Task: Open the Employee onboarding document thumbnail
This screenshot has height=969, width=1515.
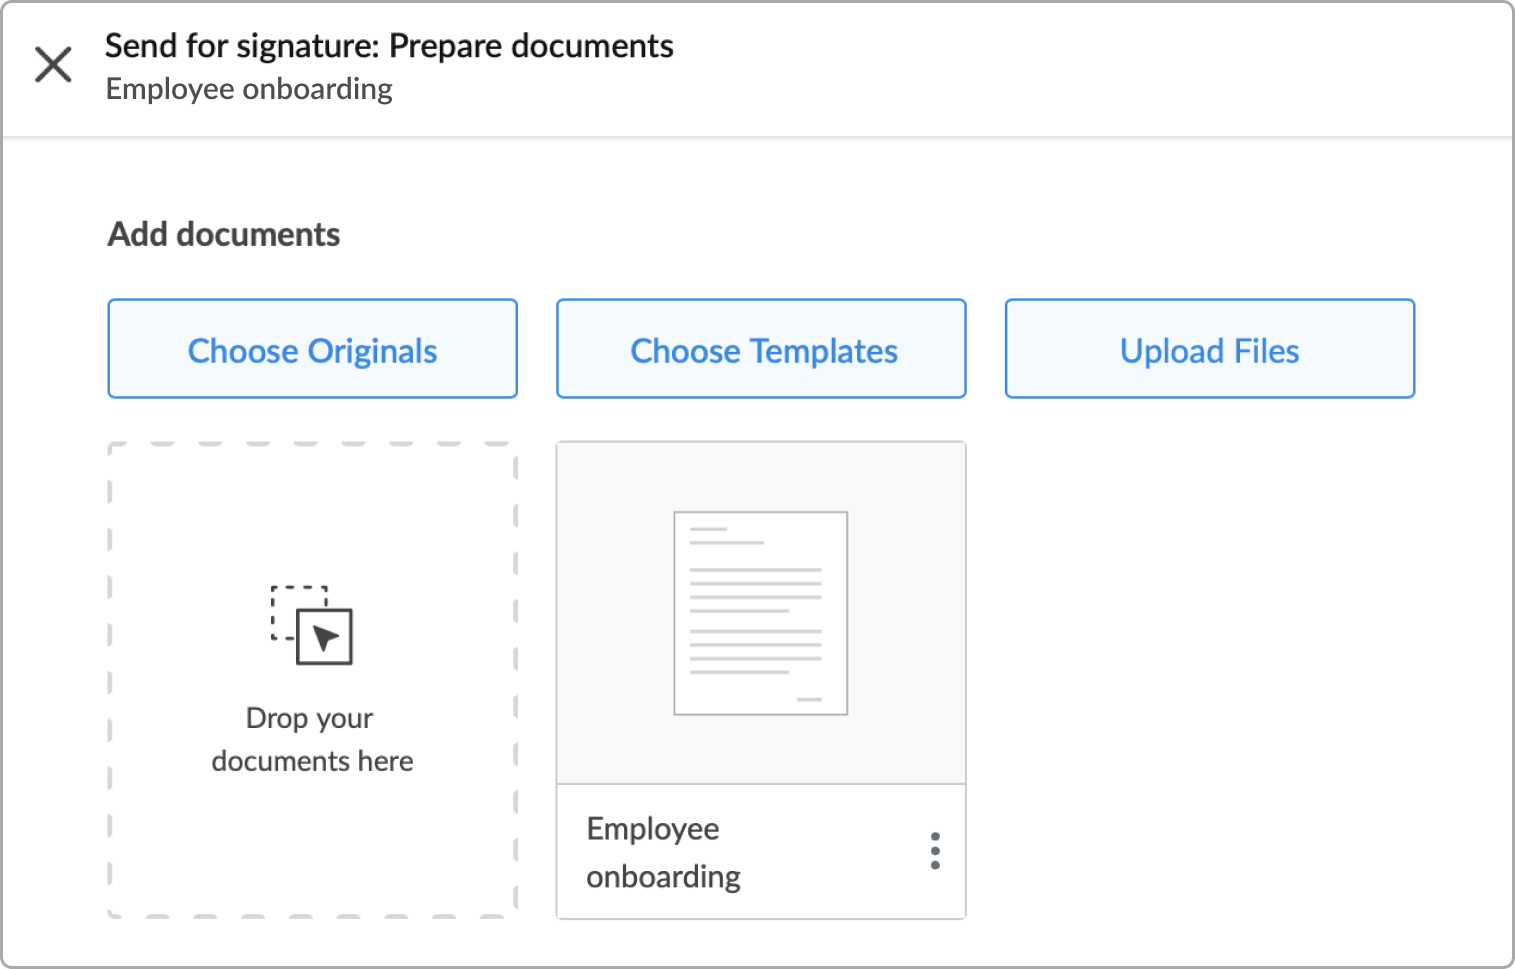Action: (x=761, y=613)
